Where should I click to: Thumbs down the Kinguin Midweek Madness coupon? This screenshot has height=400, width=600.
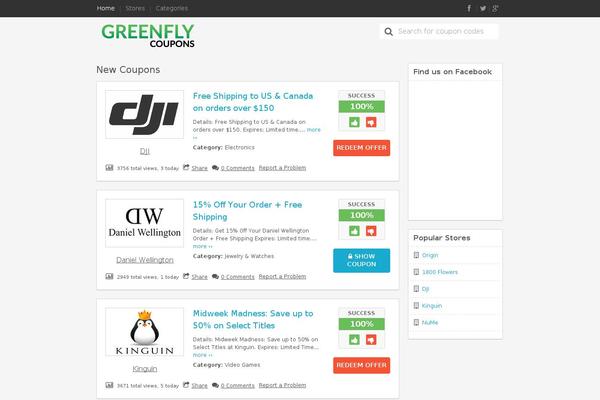[371, 340]
